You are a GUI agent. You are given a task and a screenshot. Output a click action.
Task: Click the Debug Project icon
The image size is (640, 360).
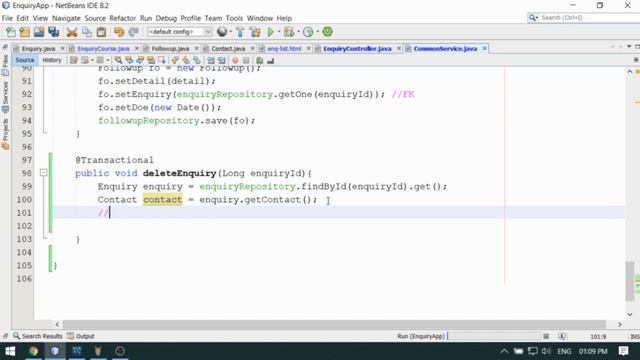[x=289, y=32]
